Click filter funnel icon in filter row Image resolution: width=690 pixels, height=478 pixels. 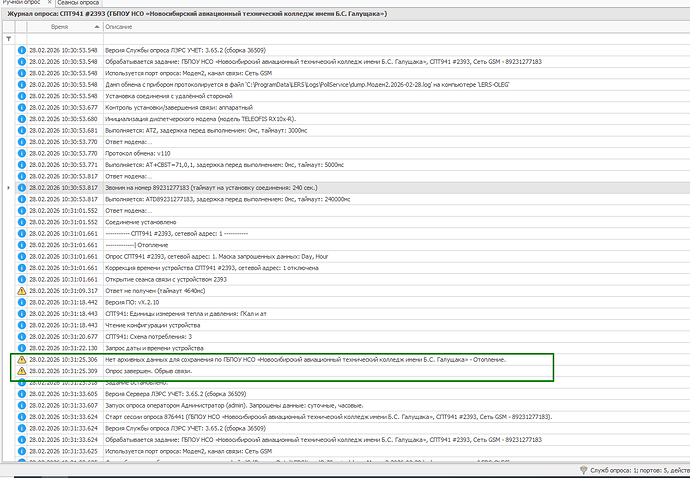(x=9, y=39)
